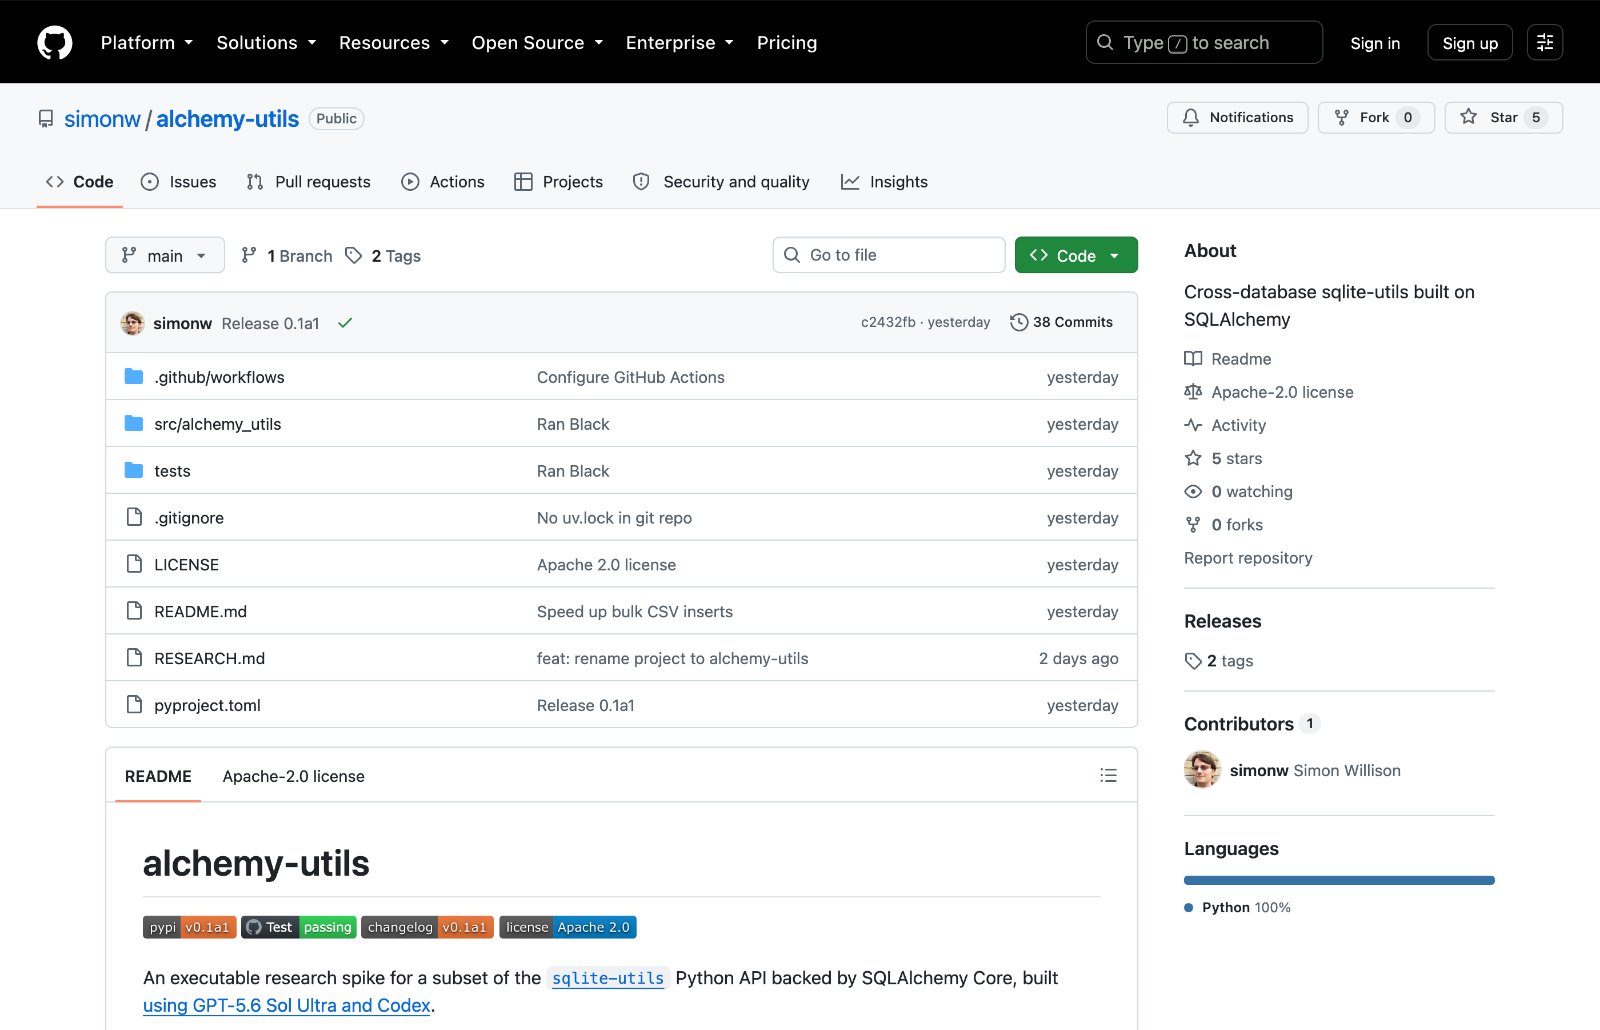
Task: Open the 38 Commits history
Action: (x=1062, y=322)
